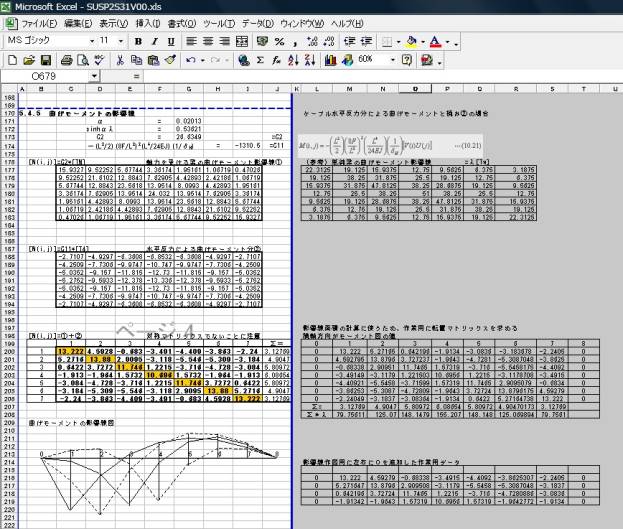This screenshot has height=529, width=623.
Task: Apply the Percent style button
Action: click(x=279, y=41)
